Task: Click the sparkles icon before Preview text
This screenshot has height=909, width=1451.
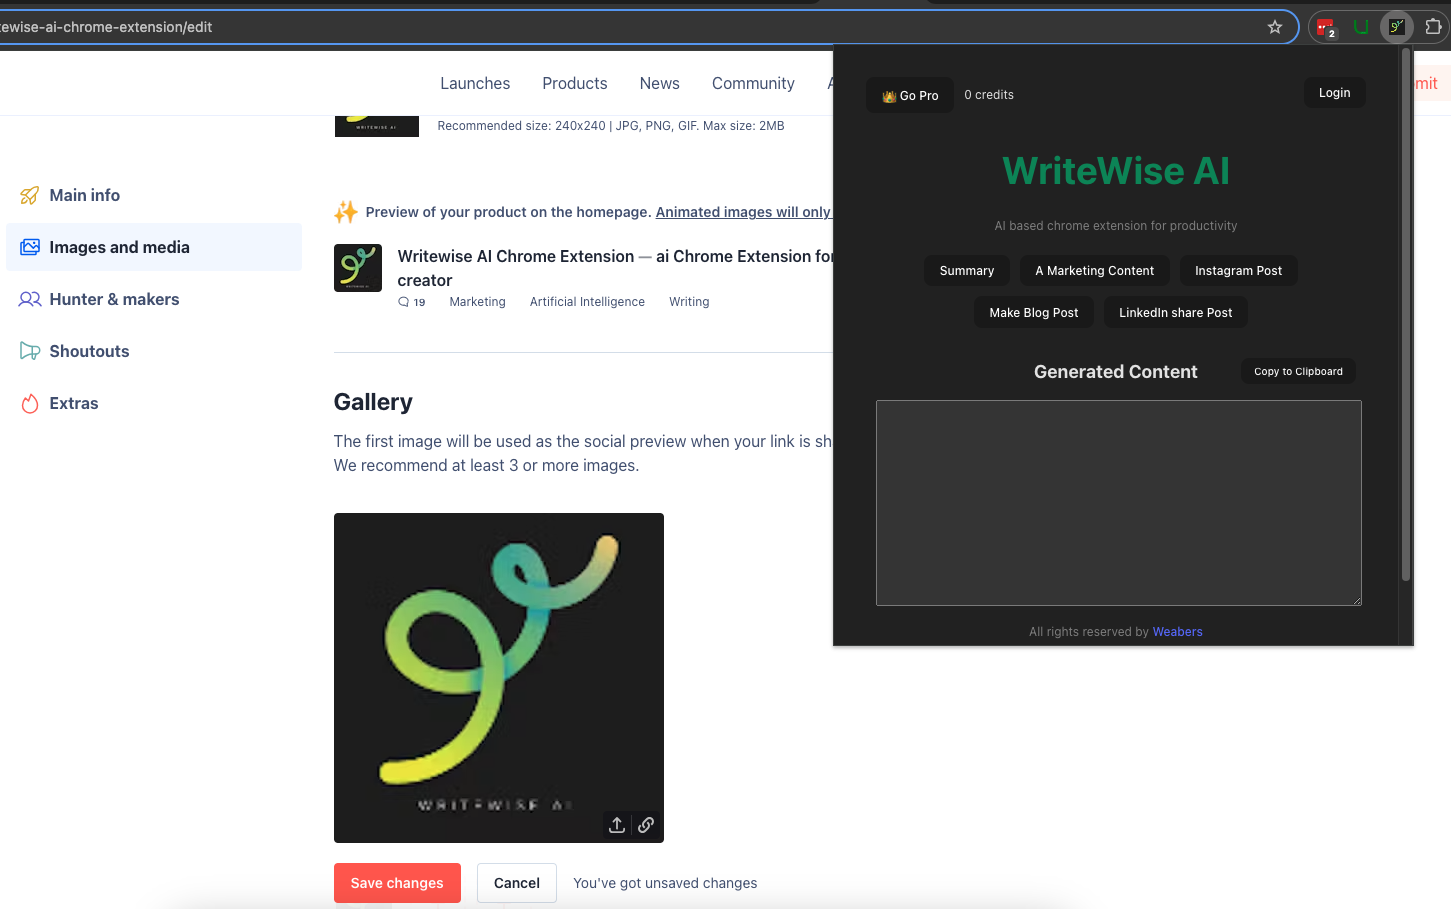Action: pyautogui.click(x=346, y=212)
